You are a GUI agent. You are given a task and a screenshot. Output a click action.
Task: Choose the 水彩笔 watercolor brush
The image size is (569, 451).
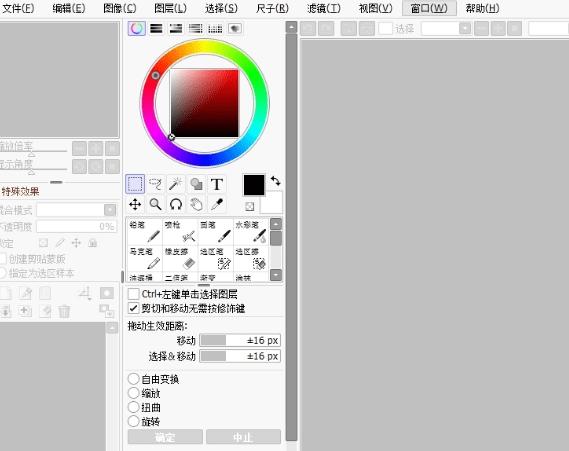pos(251,231)
